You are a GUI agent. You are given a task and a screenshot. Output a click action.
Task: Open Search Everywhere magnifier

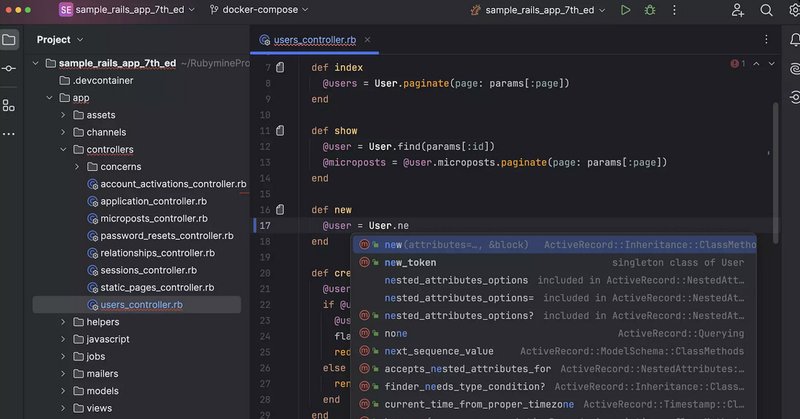pyautogui.click(x=766, y=10)
